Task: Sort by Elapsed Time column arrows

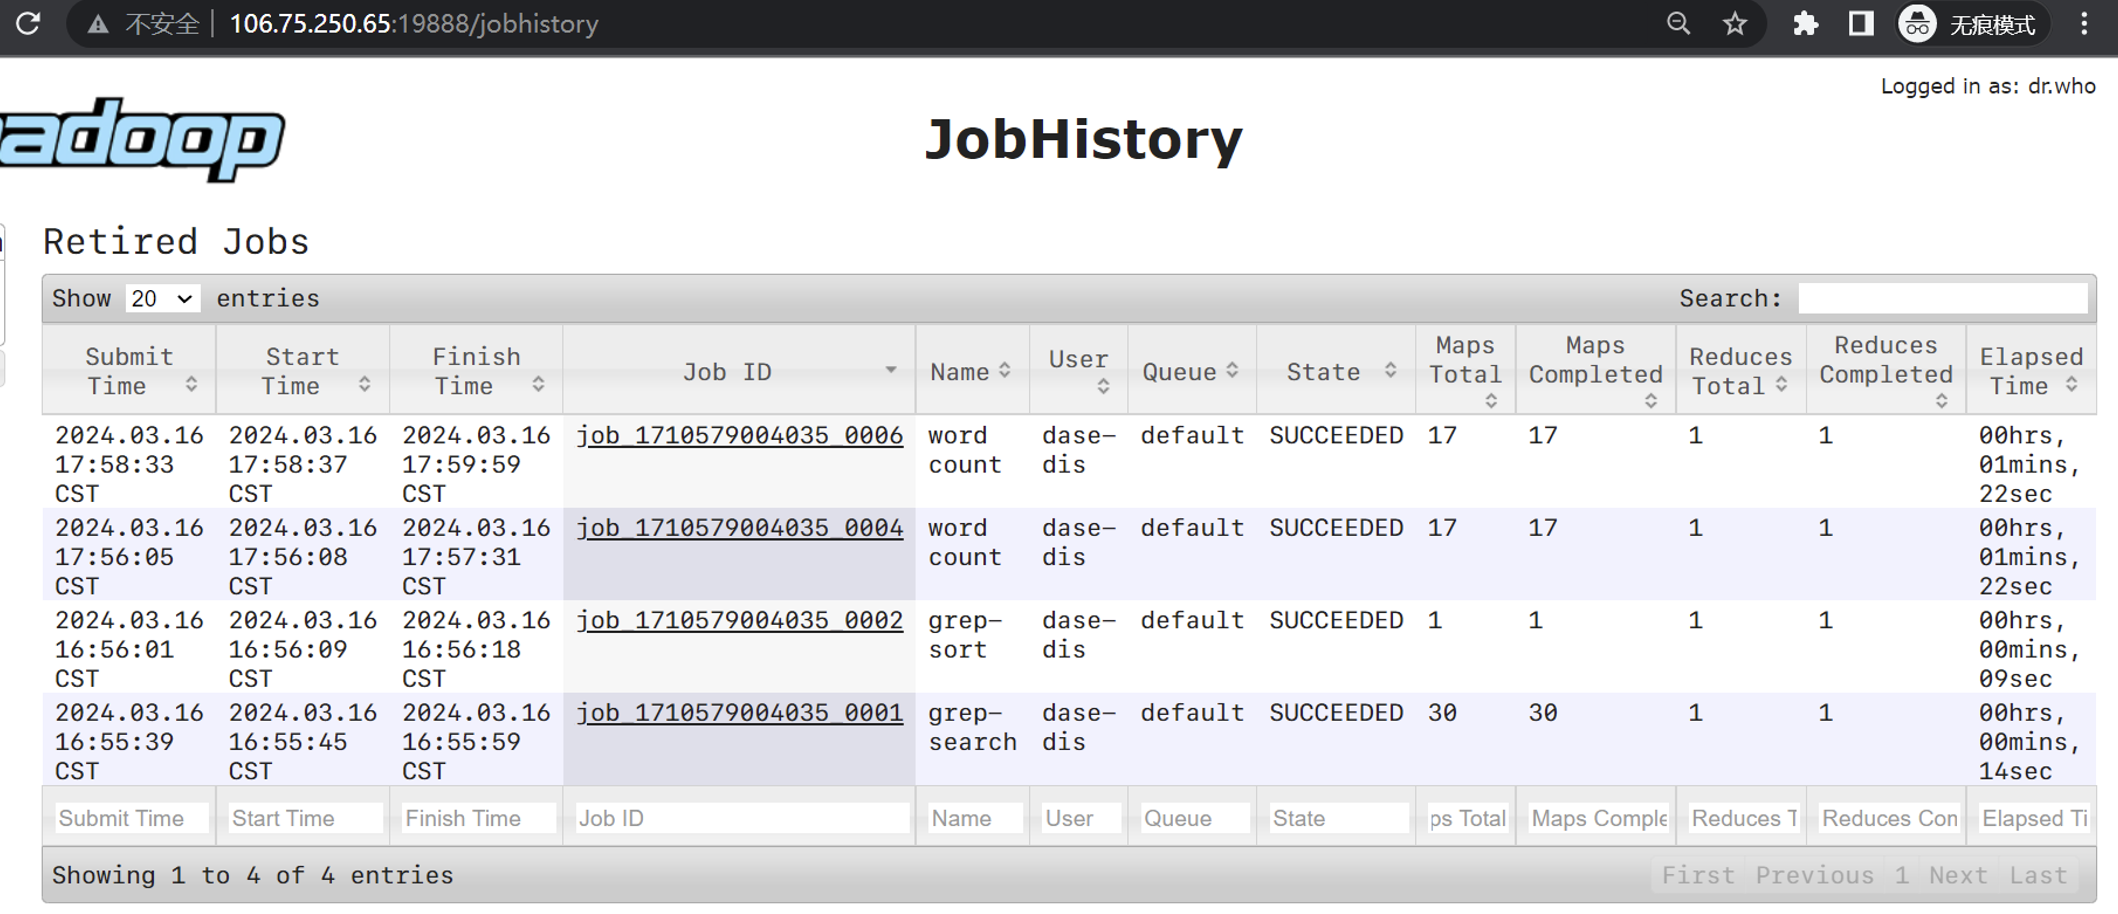Action: click(x=2072, y=385)
